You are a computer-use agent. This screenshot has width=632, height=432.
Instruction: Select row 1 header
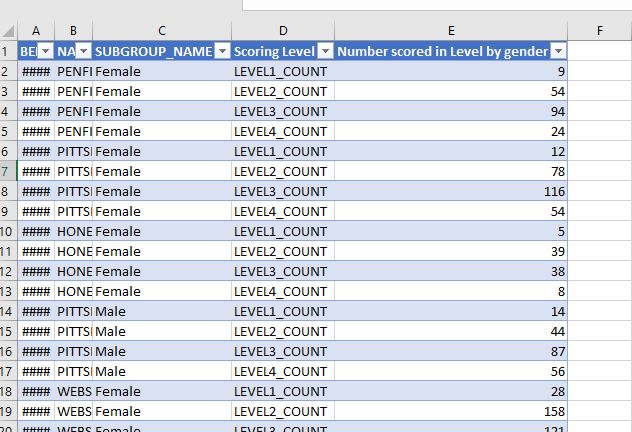click(8, 51)
